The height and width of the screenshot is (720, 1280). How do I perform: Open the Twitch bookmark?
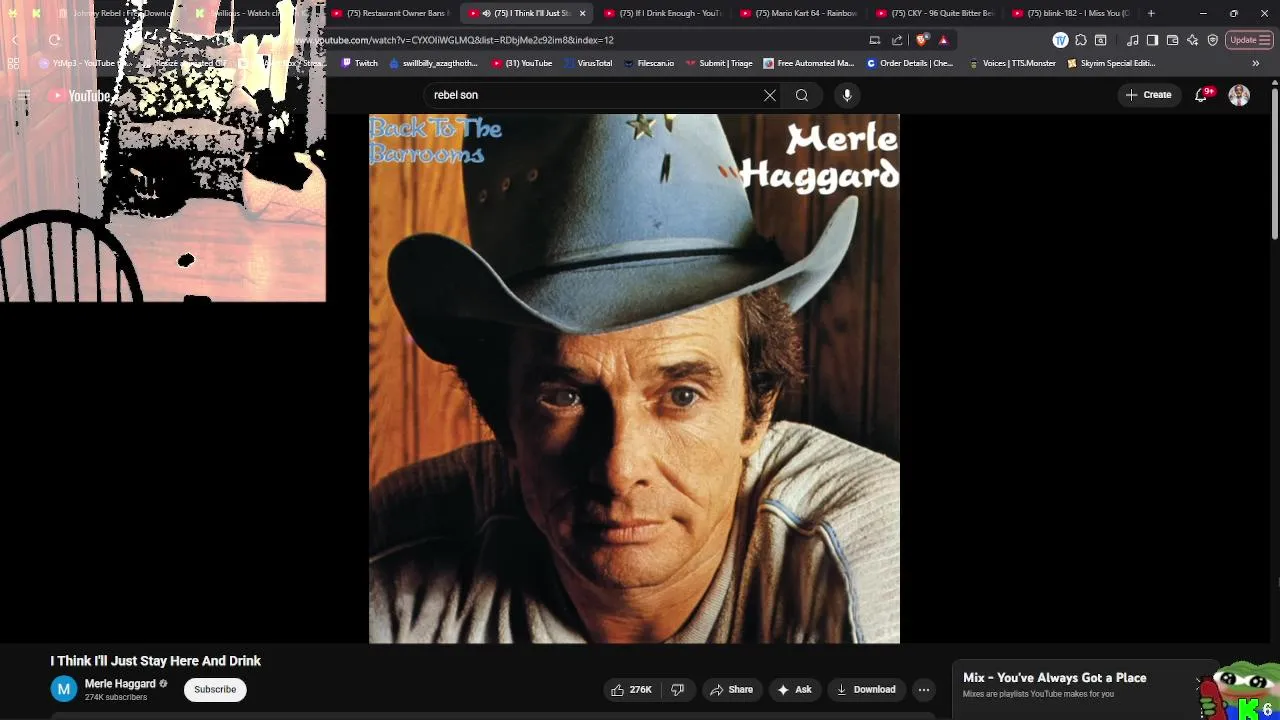[359, 63]
